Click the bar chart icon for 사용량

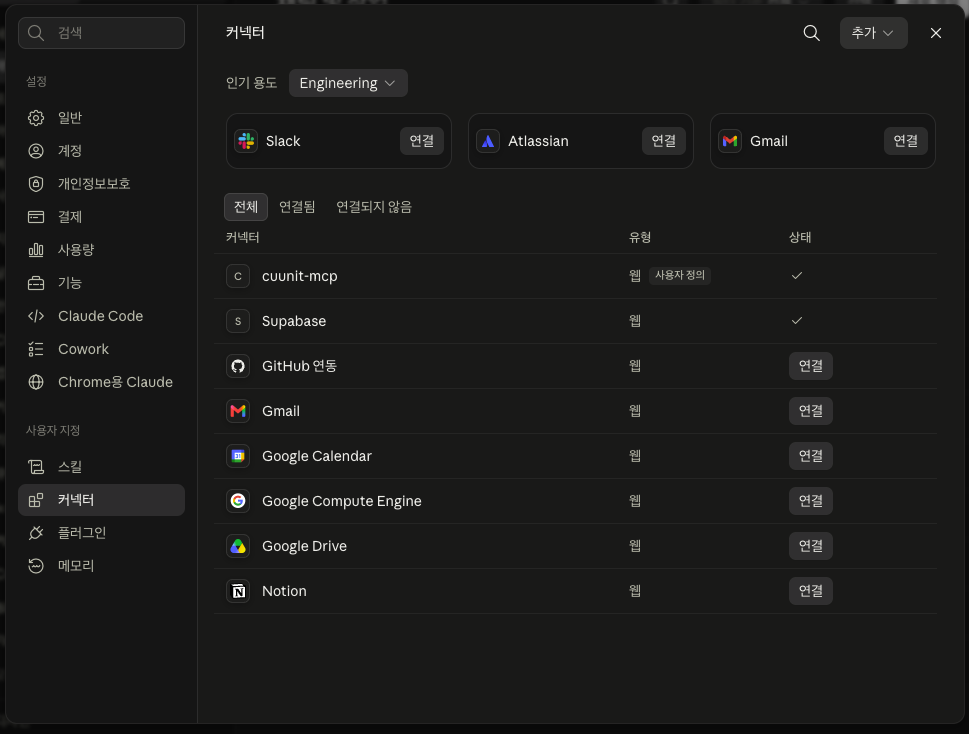click(36, 250)
